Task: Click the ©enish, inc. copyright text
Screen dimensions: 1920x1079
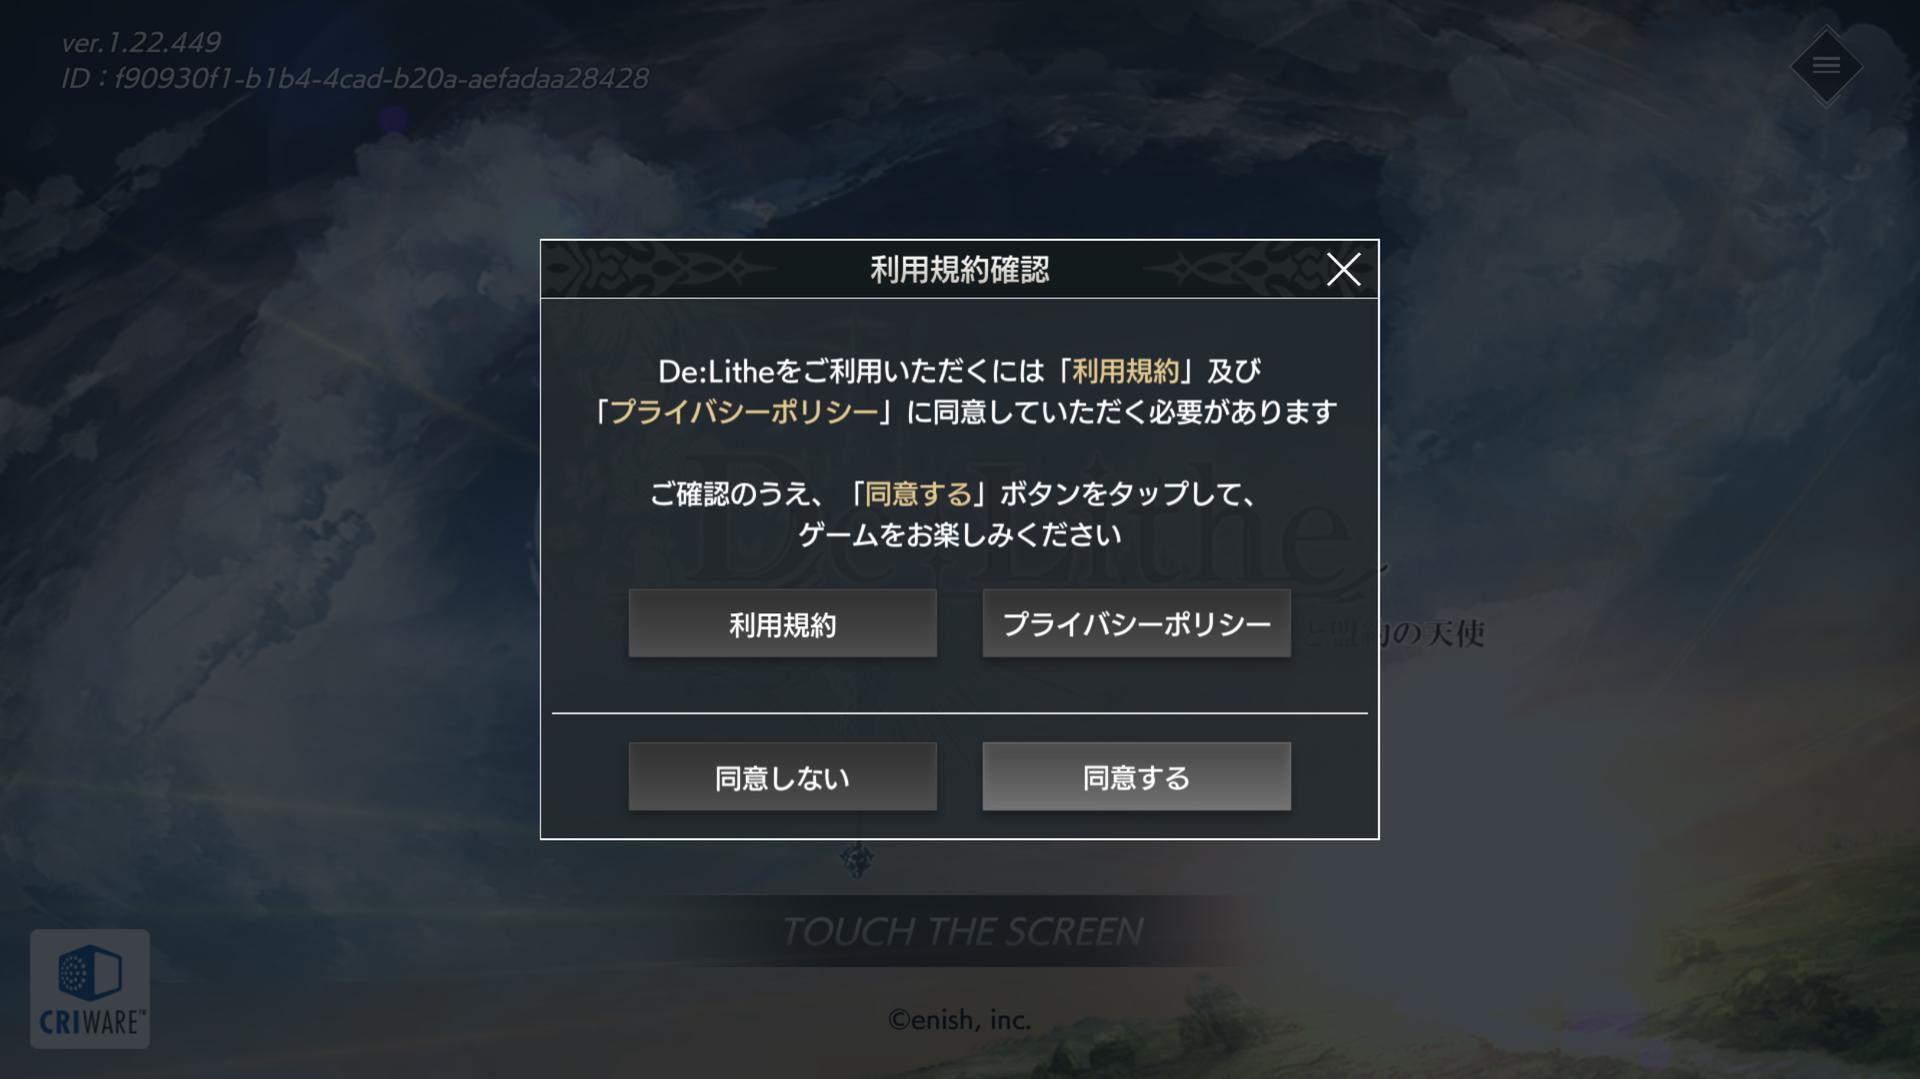Action: click(x=959, y=1019)
